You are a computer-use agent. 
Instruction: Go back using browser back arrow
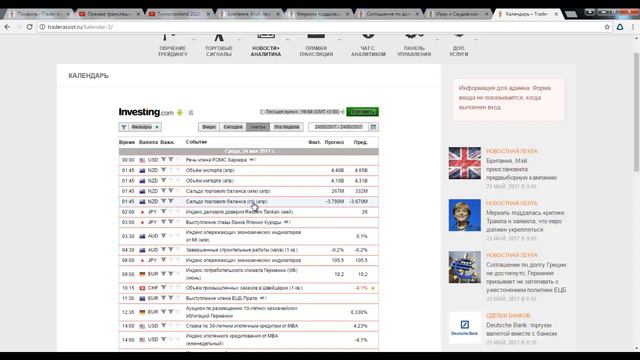click(7, 27)
